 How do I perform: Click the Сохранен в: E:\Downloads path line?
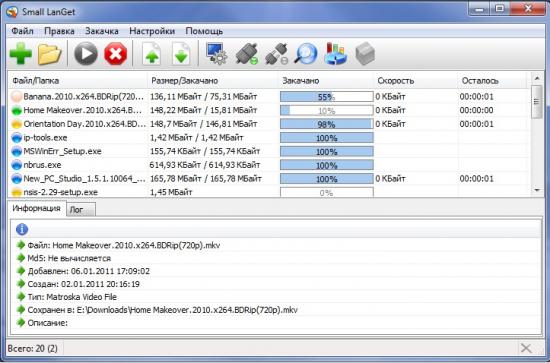[x=162, y=310]
